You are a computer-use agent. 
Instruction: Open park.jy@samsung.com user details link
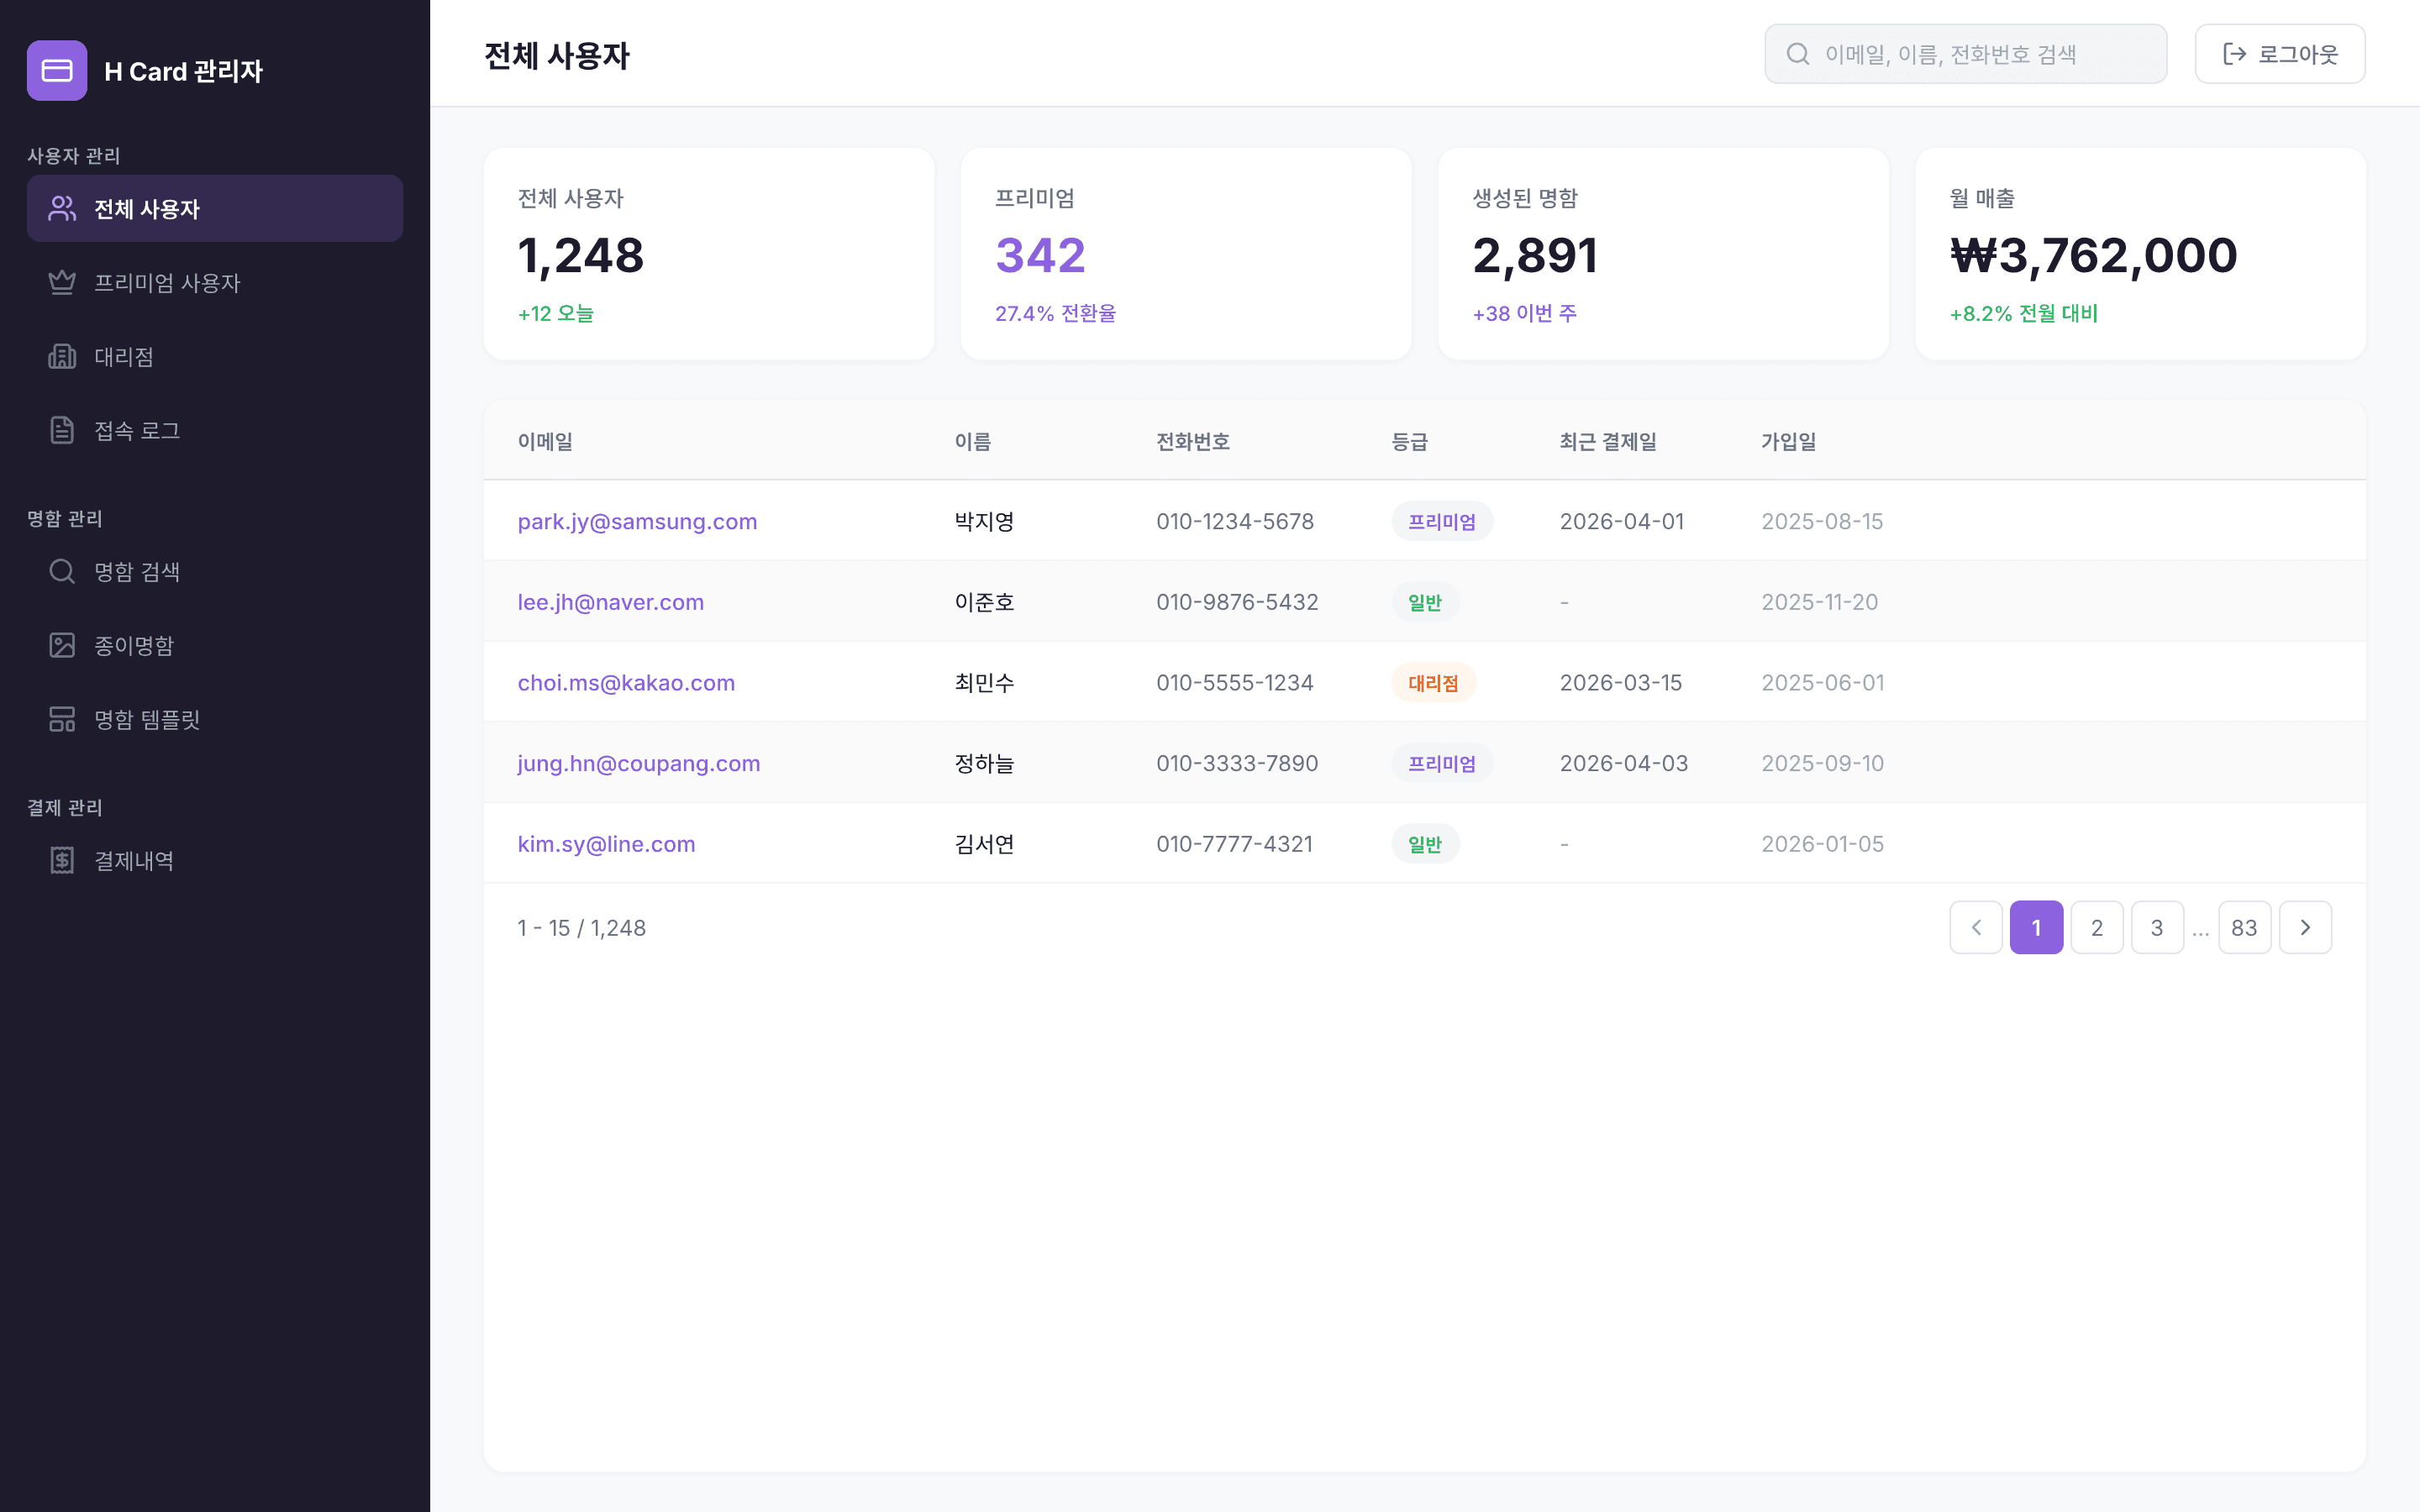[x=637, y=521]
